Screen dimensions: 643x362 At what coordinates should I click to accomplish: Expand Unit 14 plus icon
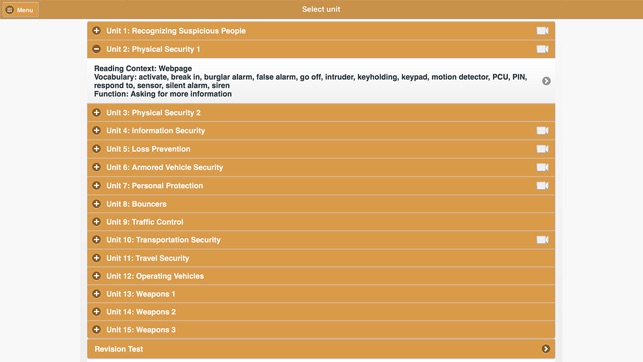coord(96,312)
